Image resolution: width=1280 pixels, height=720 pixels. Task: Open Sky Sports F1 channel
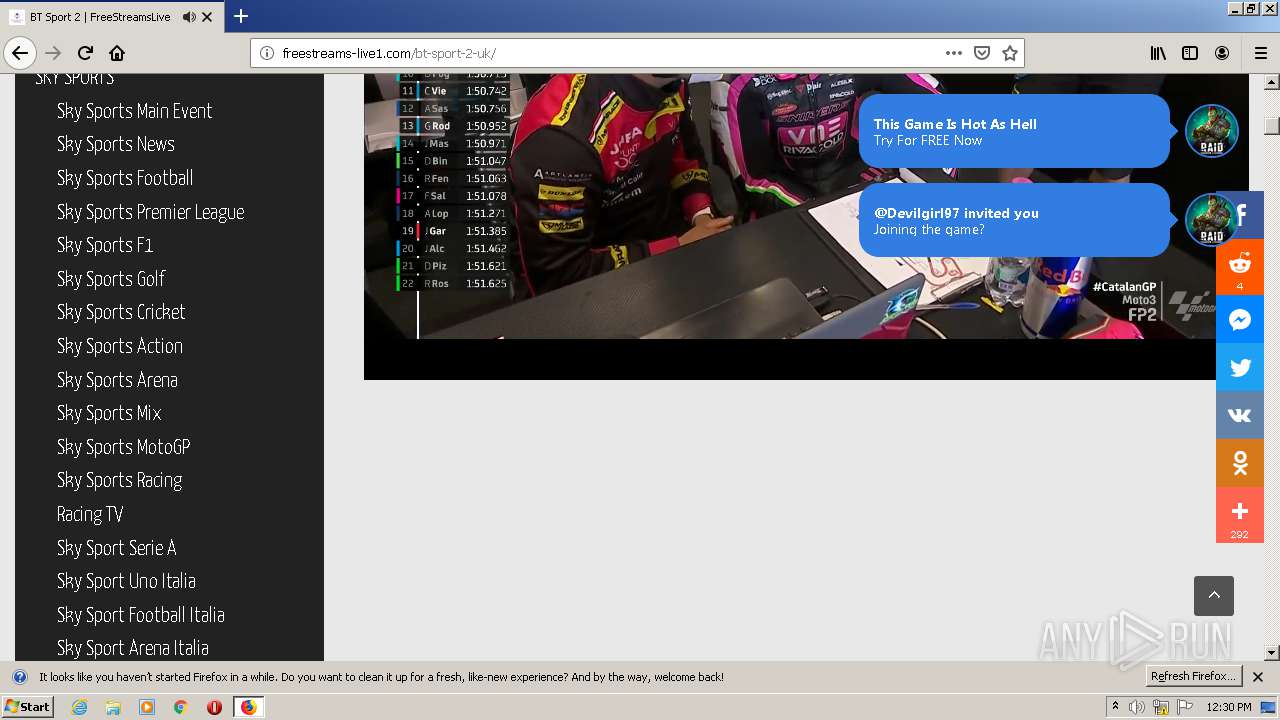(105, 245)
